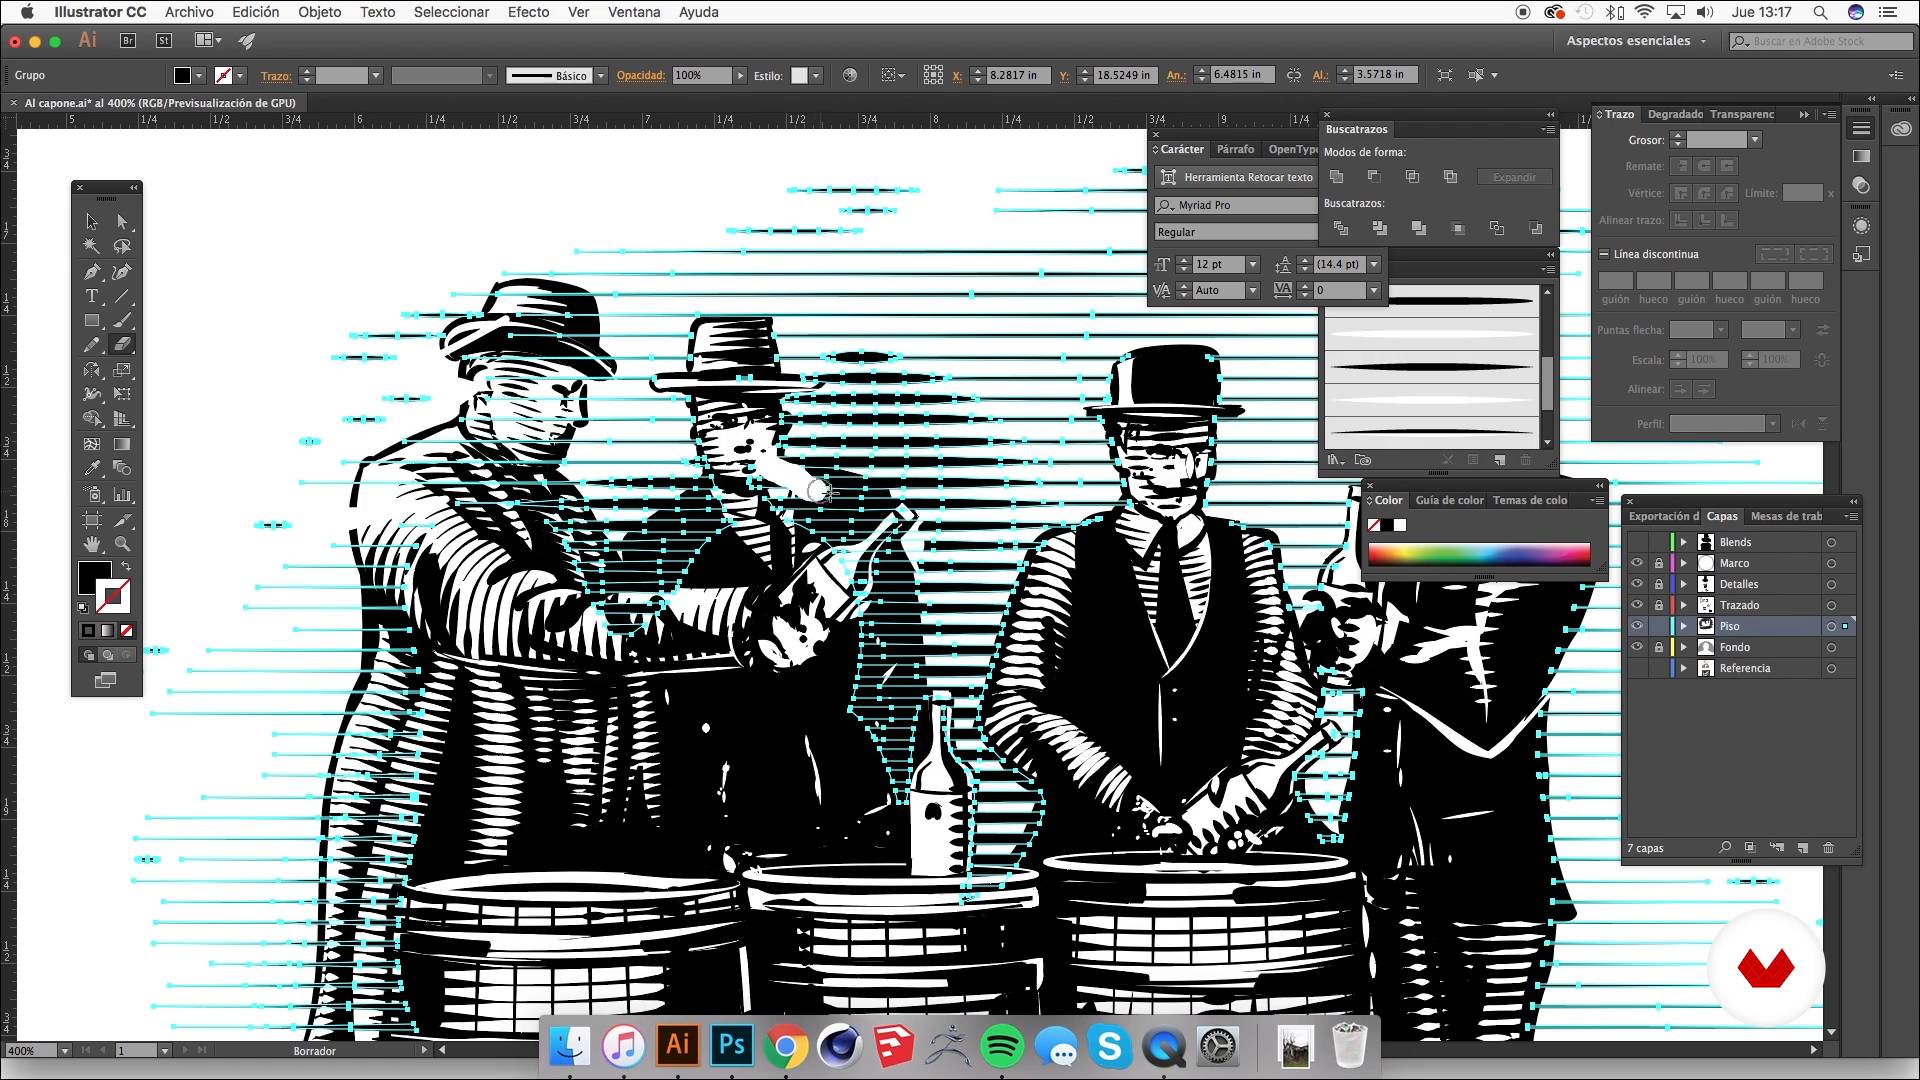Image resolution: width=1920 pixels, height=1080 pixels.
Task: Locate object with Capas magnifier icon
Action: pyautogui.click(x=1725, y=848)
